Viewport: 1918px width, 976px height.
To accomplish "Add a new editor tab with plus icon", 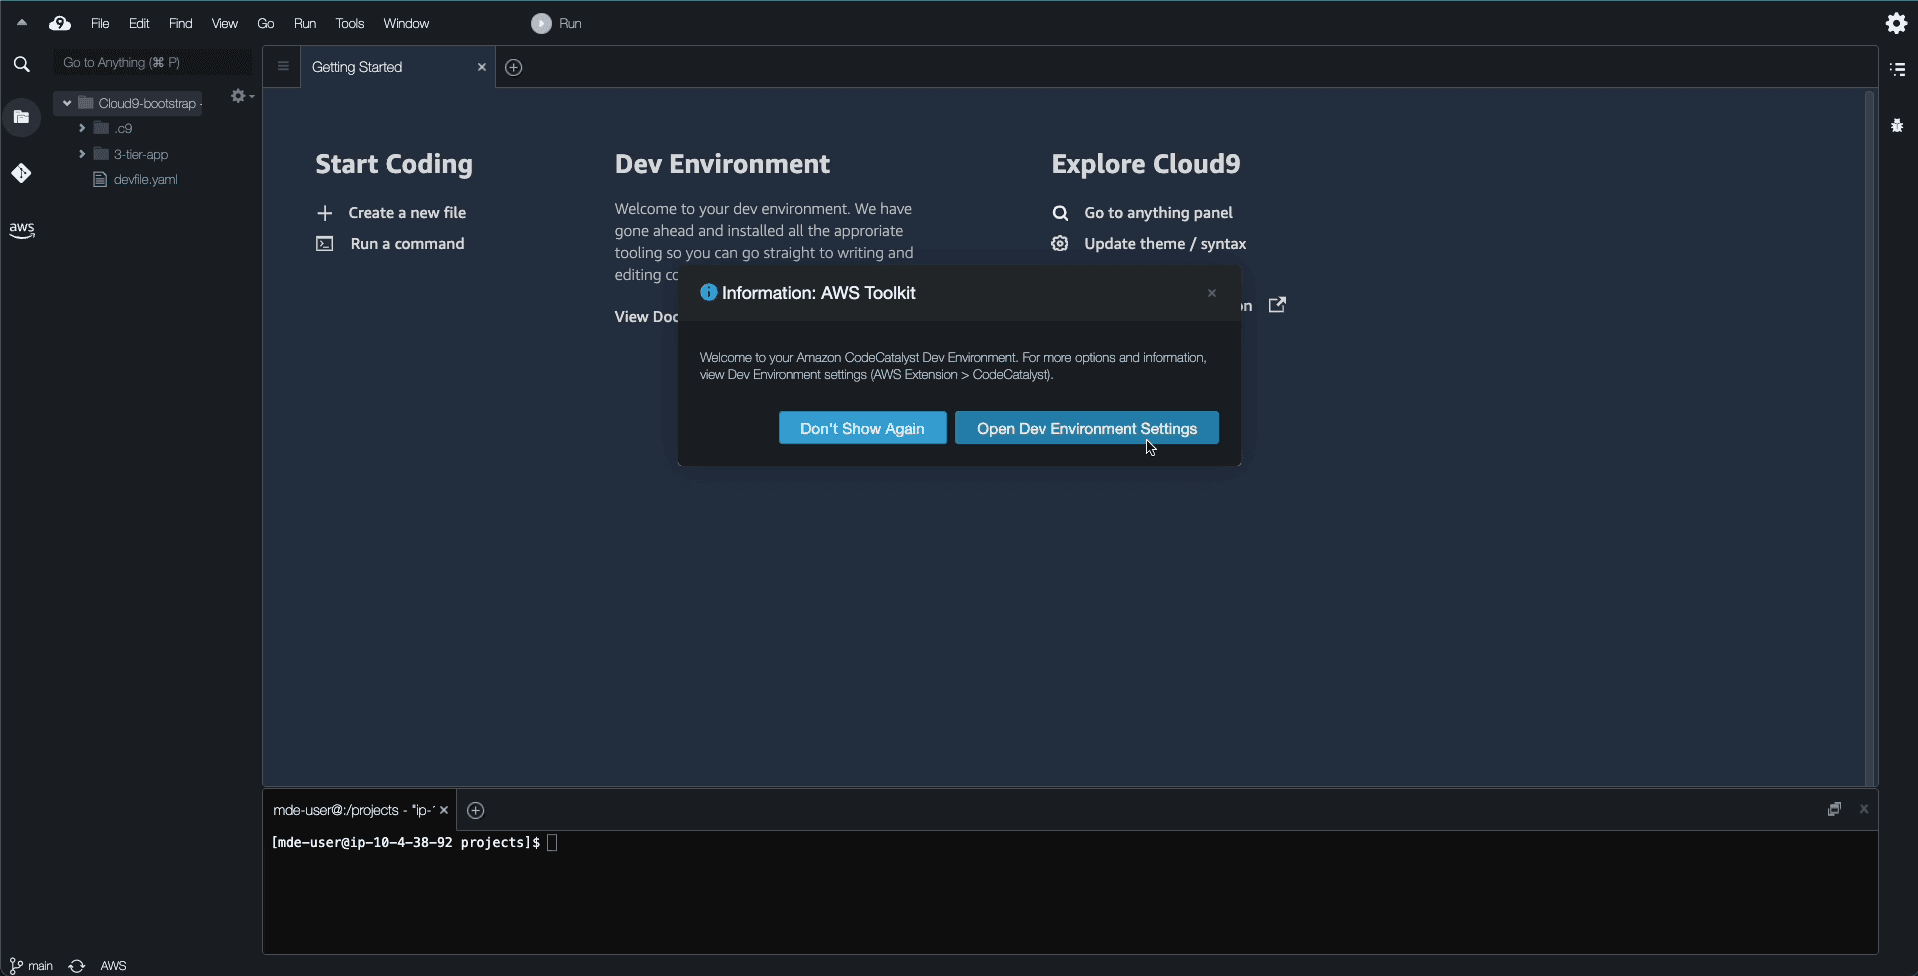I will (x=514, y=67).
